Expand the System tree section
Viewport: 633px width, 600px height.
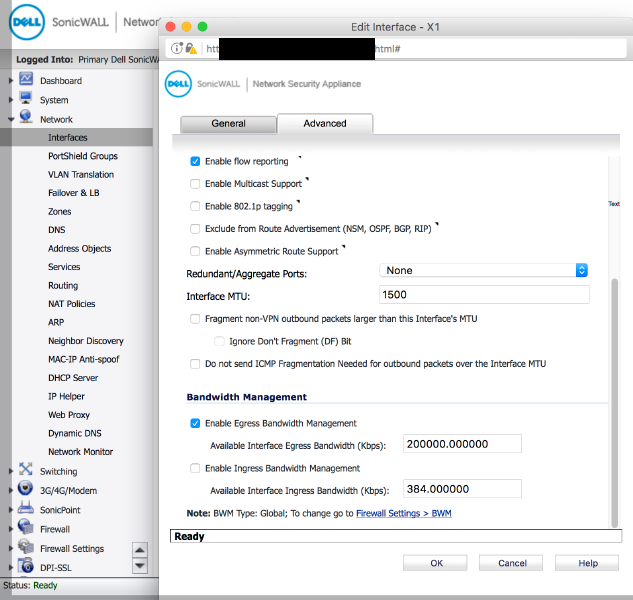[x=11, y=100]
